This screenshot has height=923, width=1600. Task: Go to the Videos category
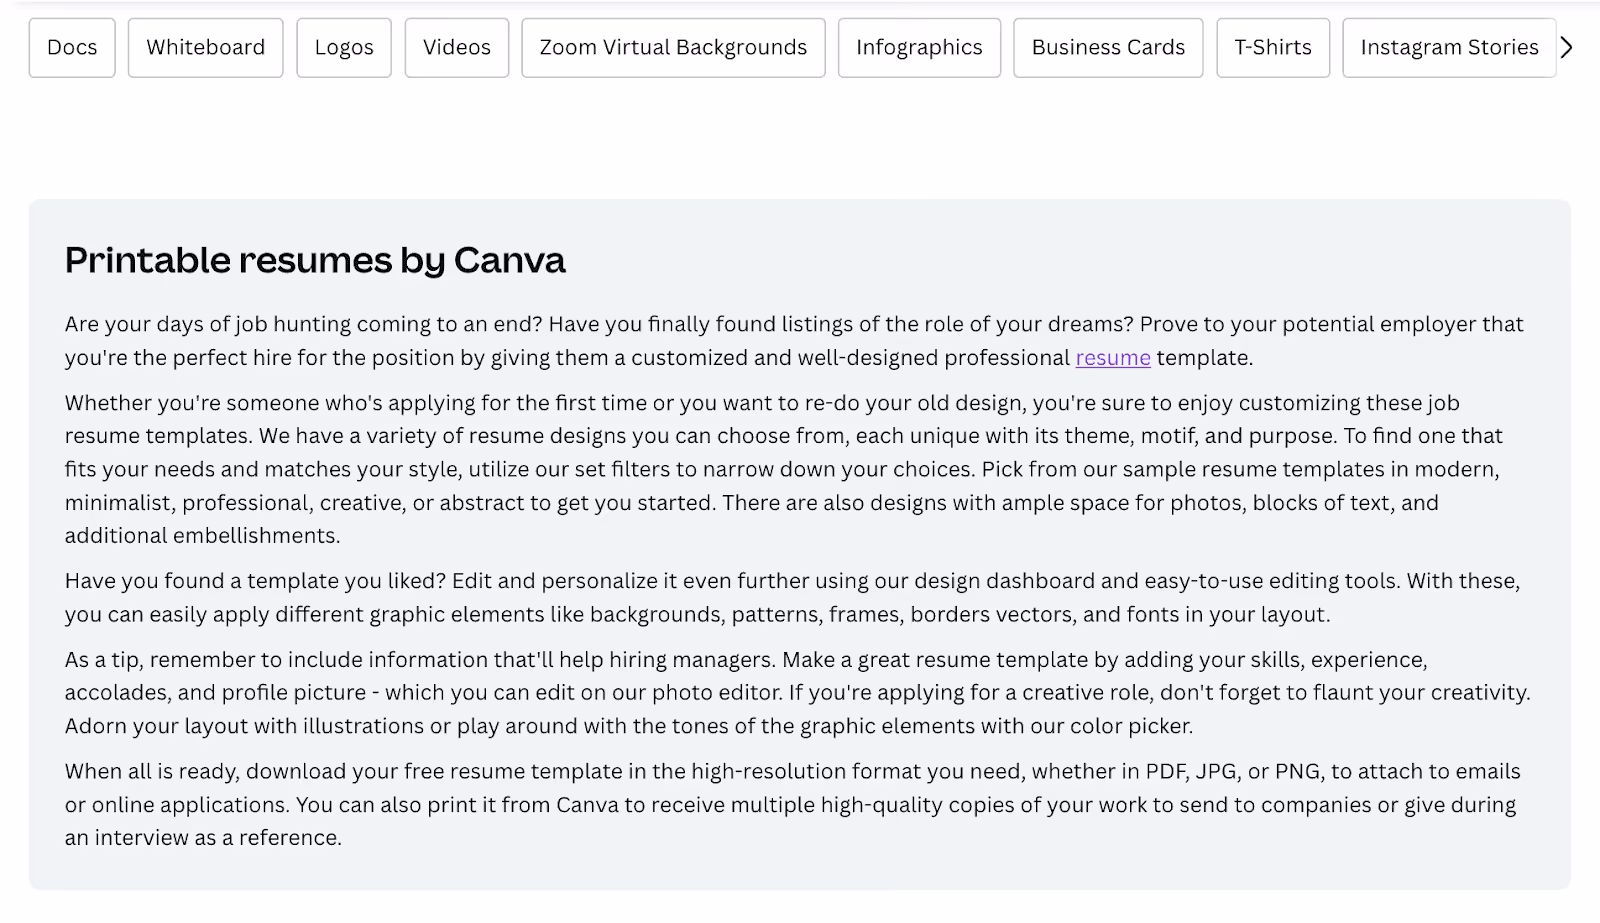coord(456,48)
